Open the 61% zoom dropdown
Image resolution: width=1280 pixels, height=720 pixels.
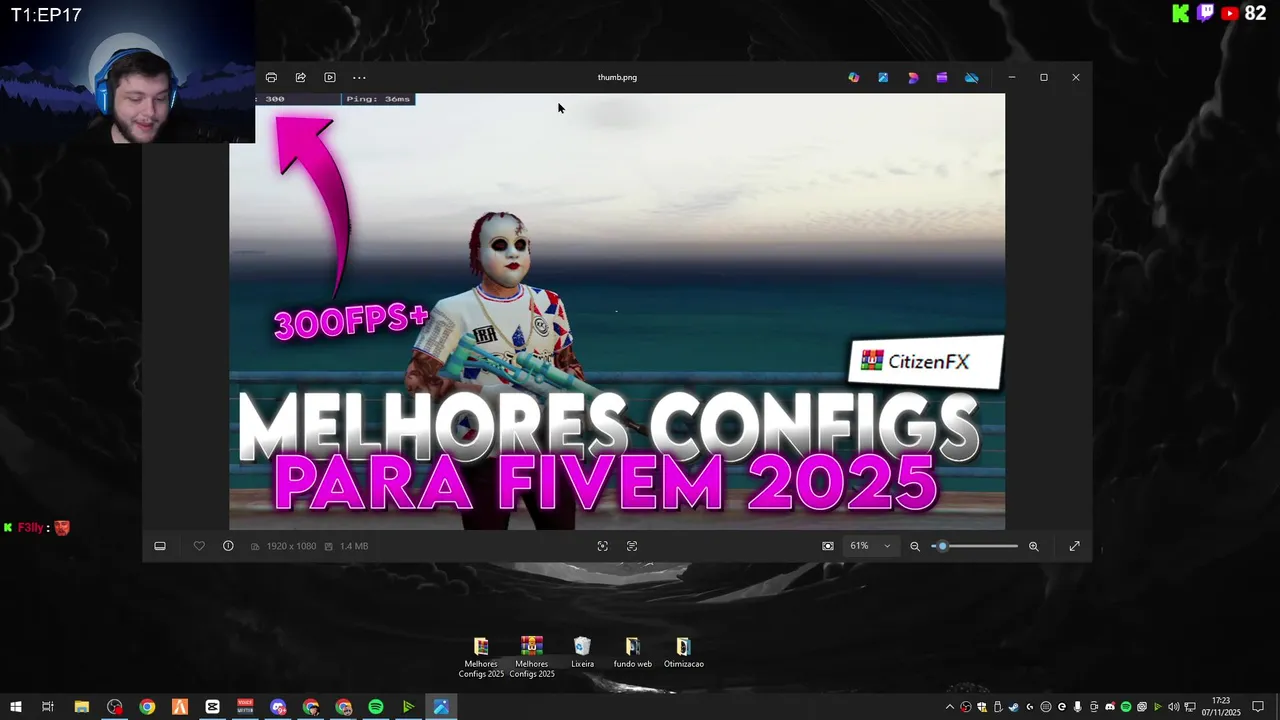coord(870,546)
